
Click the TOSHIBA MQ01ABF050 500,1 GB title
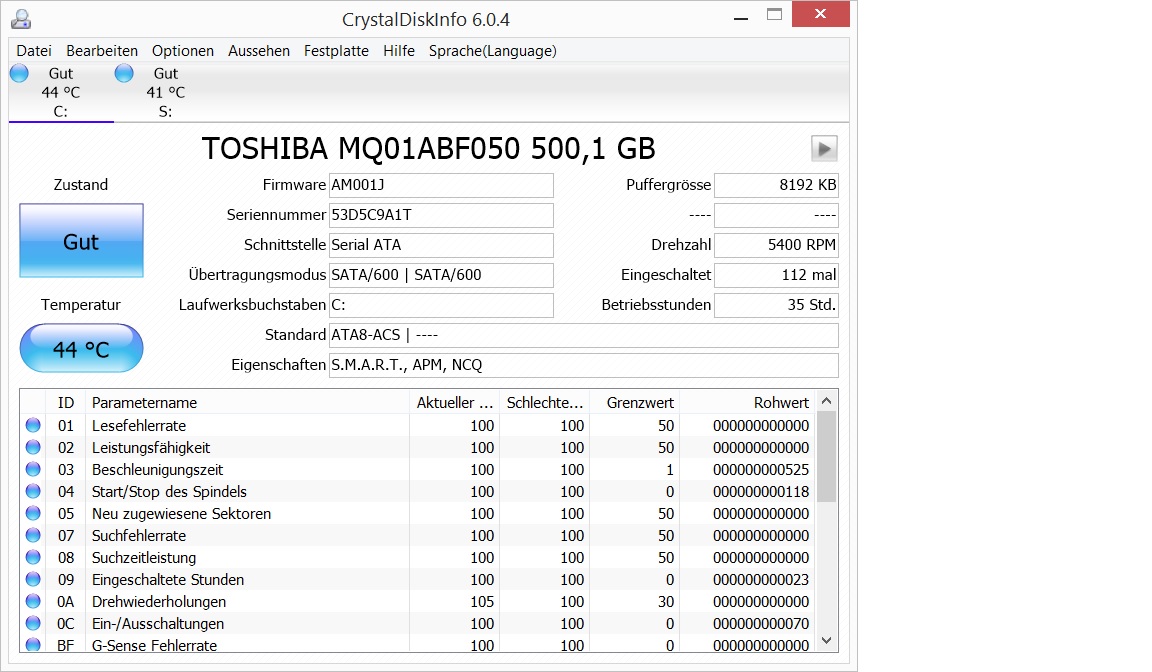[x=428, y=149]
